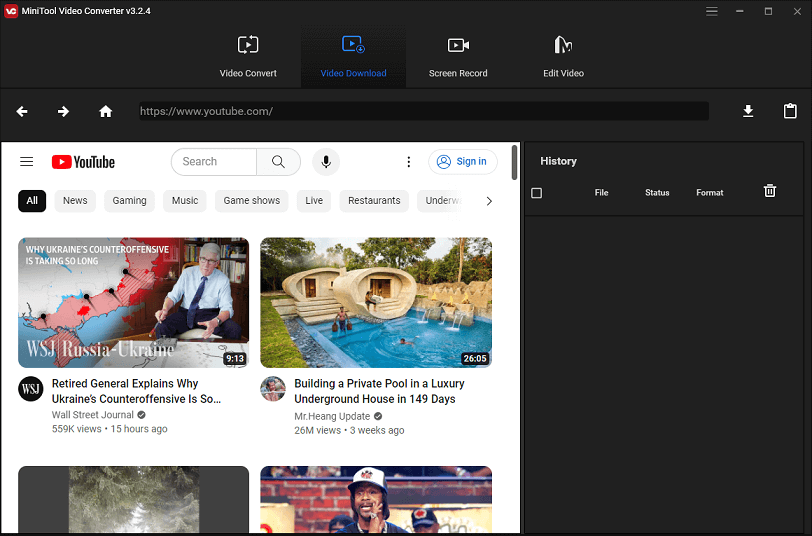Select the Live filter chip
This screenshot has width=812, height=536.
point(314,201)
